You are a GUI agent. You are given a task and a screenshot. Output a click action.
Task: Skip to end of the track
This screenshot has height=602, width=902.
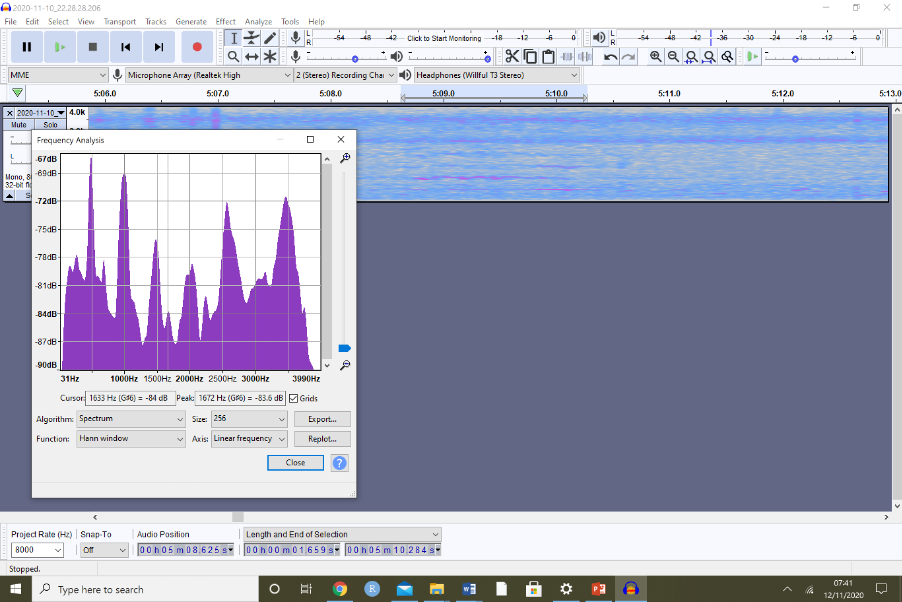click(159, 47)
